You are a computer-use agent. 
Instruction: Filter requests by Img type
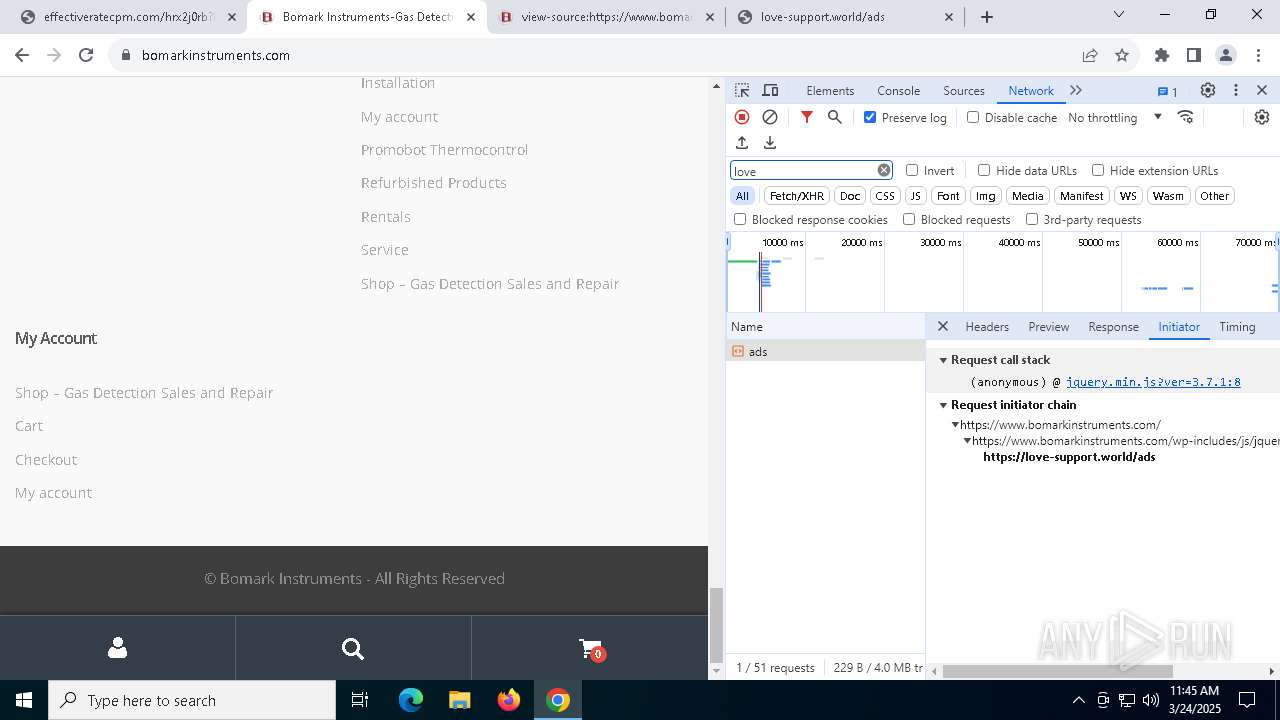pyautogui.click(x=986, y=196)
